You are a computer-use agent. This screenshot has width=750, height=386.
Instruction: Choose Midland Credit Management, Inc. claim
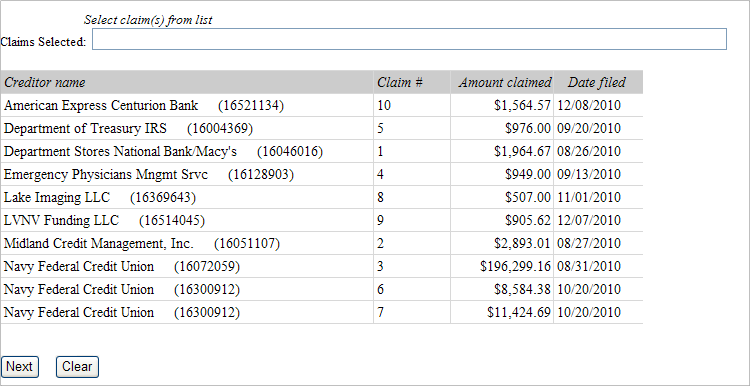coord(321,243)
